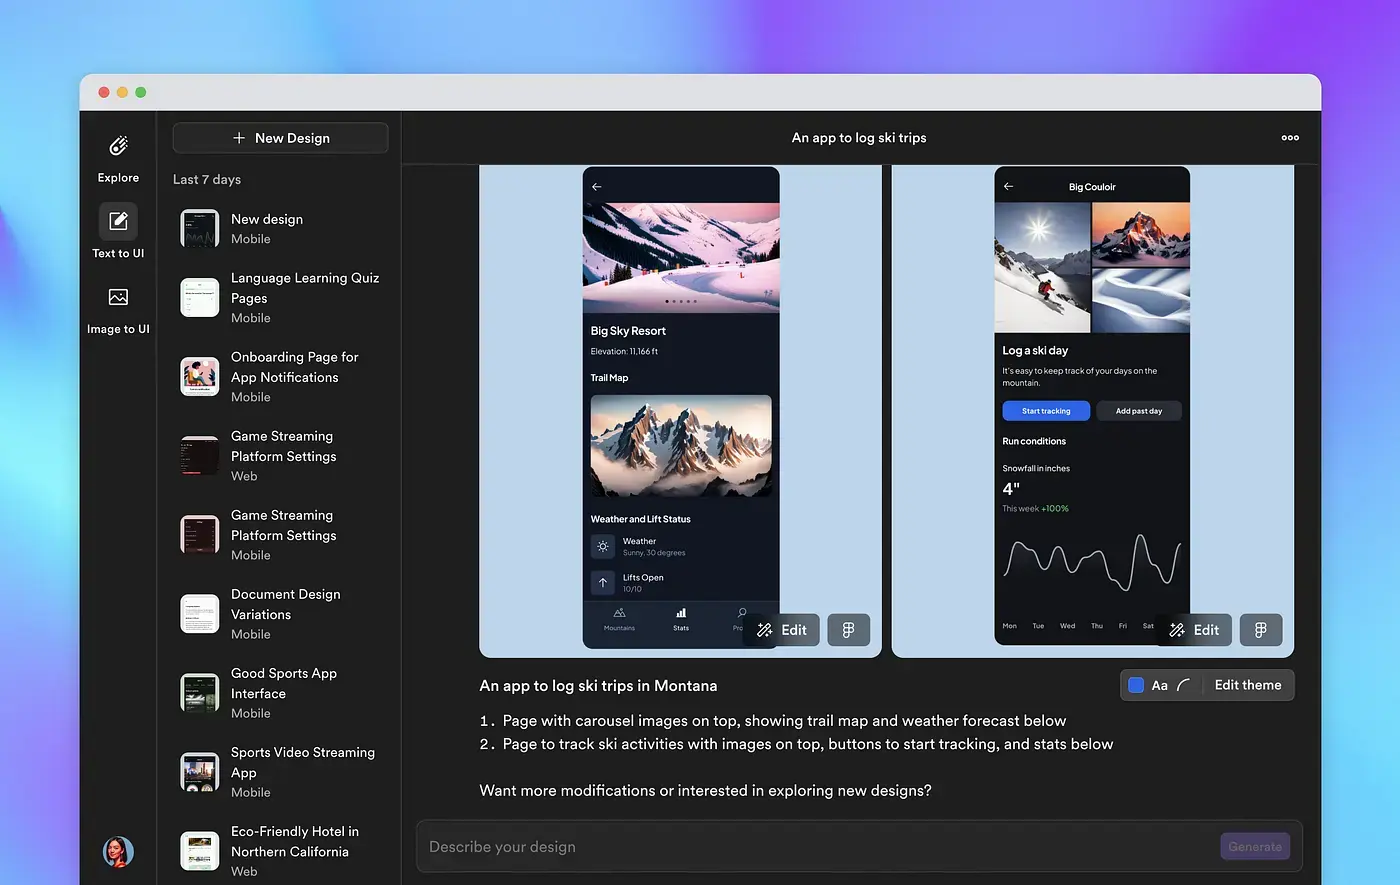Open the Image to UI tool
The width and height of the screenshot is (1400, 885).
pyautogui.click(x=118, y=298)
